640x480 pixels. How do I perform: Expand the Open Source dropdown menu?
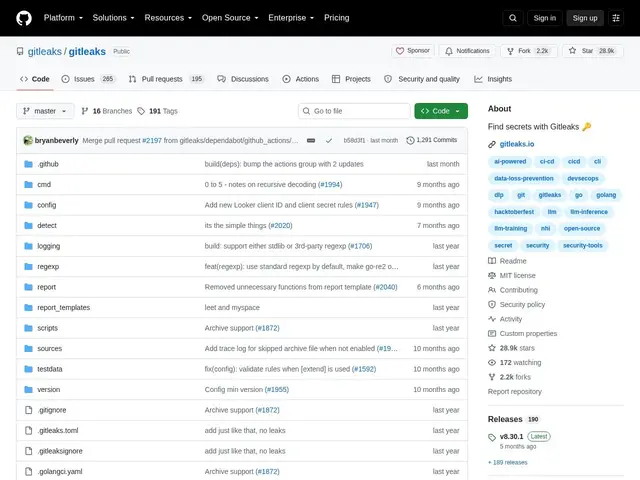(x=230, y=18)
